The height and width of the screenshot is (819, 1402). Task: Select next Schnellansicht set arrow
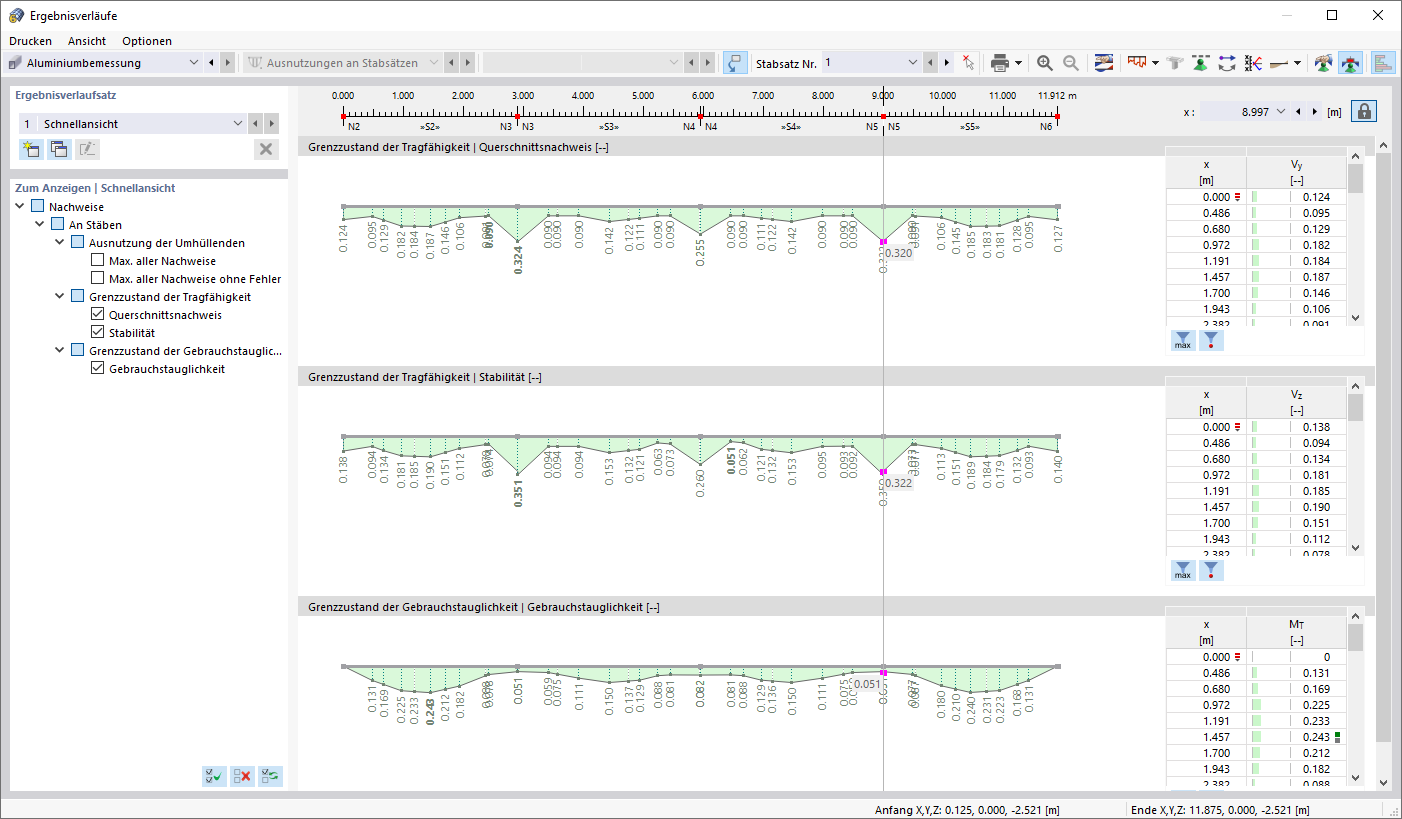pyautogui.click(x=271, y=124)
